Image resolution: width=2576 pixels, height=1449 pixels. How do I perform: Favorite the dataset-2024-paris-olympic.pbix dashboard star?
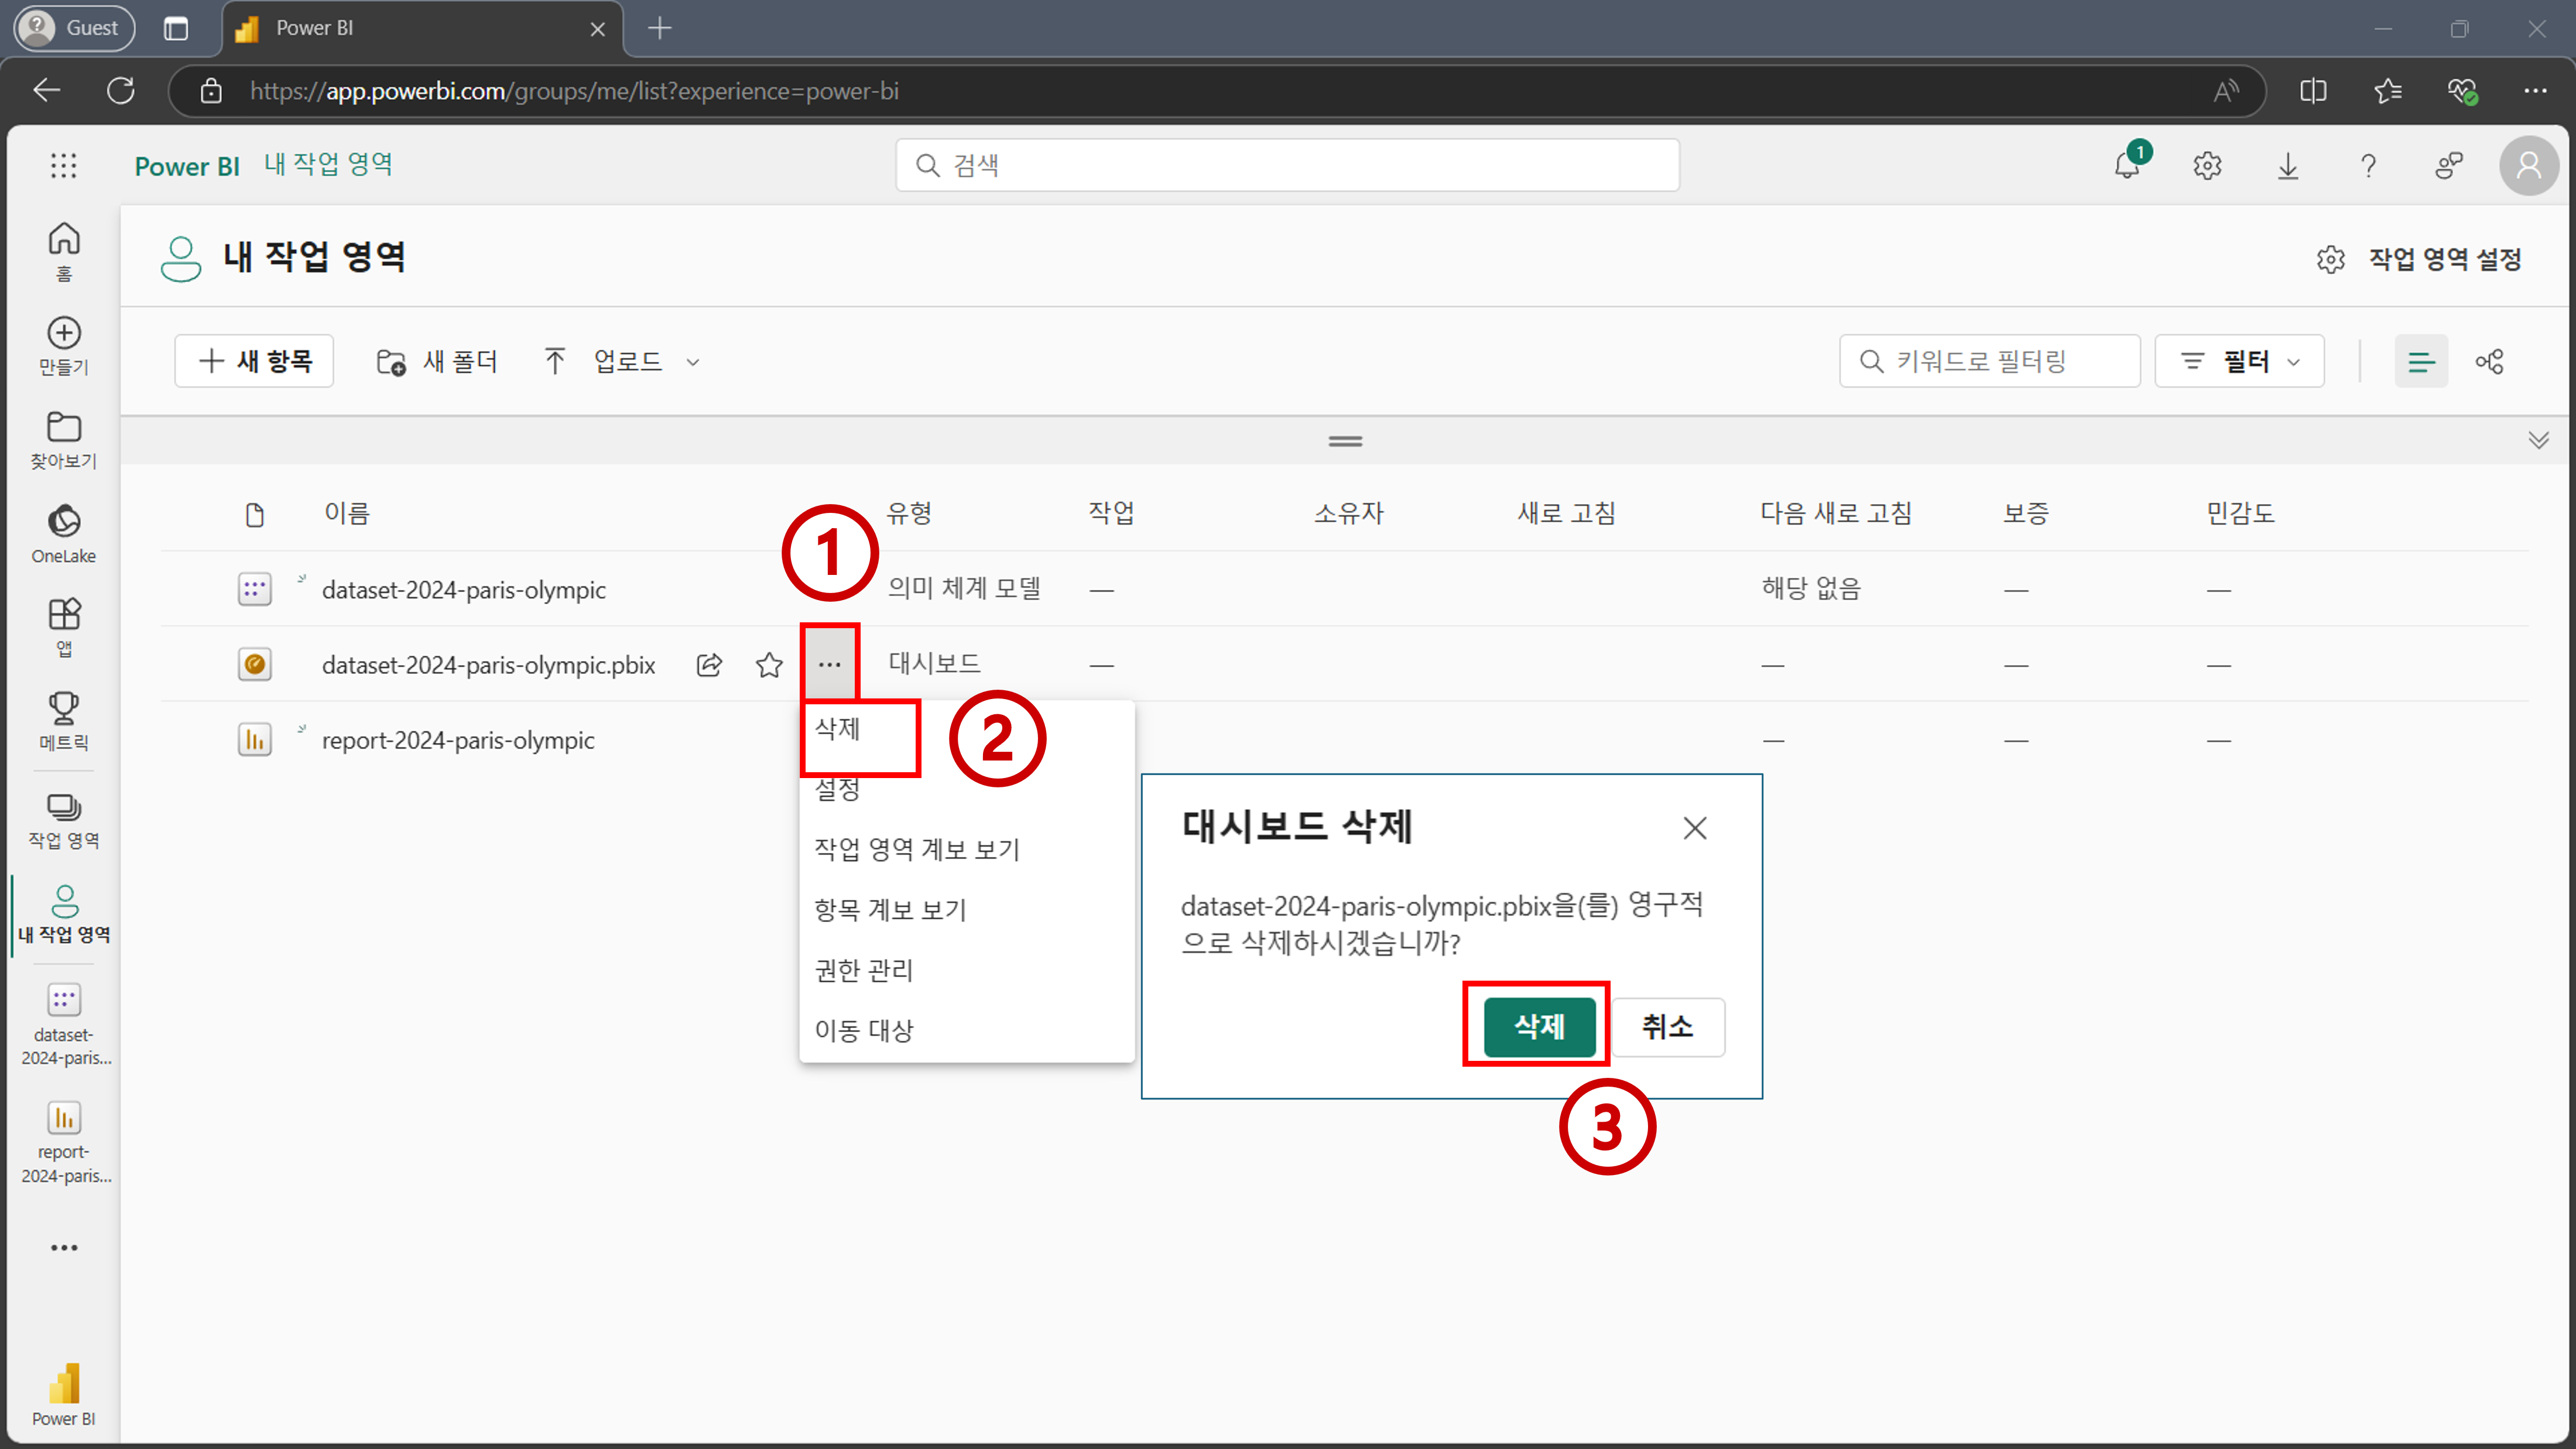tap(769, 664)
